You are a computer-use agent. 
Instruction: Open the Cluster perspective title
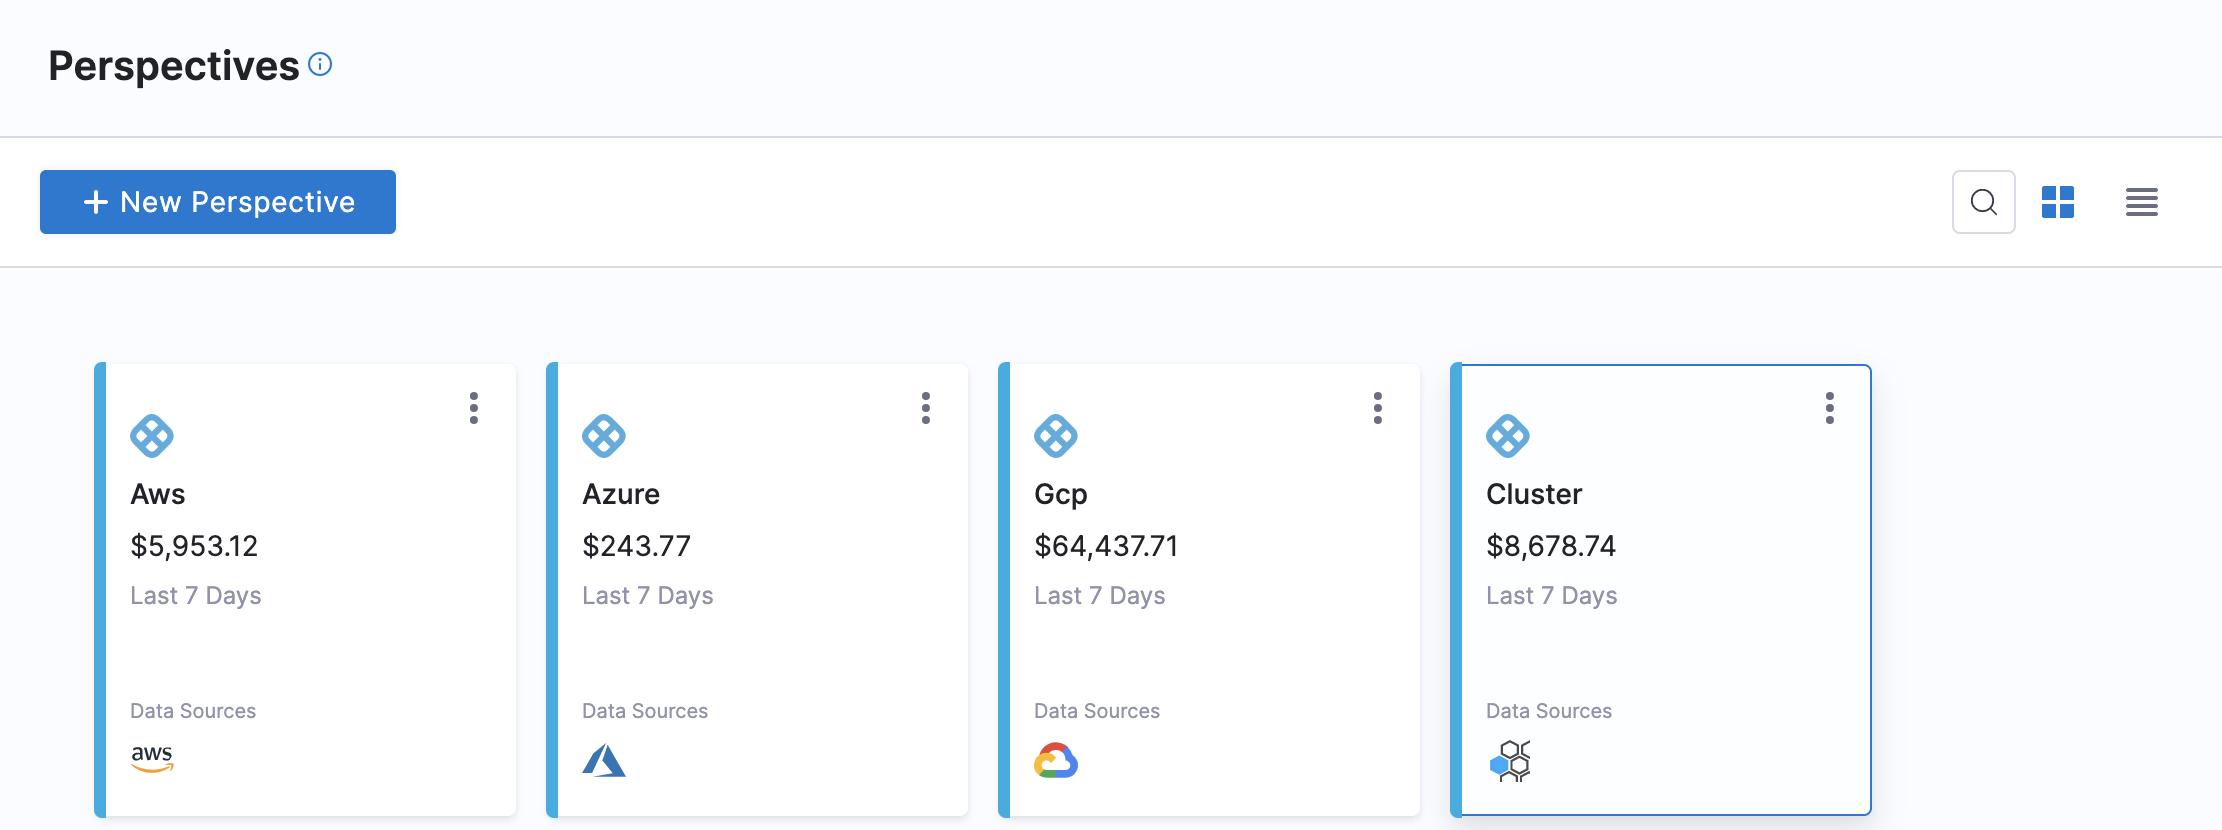pos(1534,494)
